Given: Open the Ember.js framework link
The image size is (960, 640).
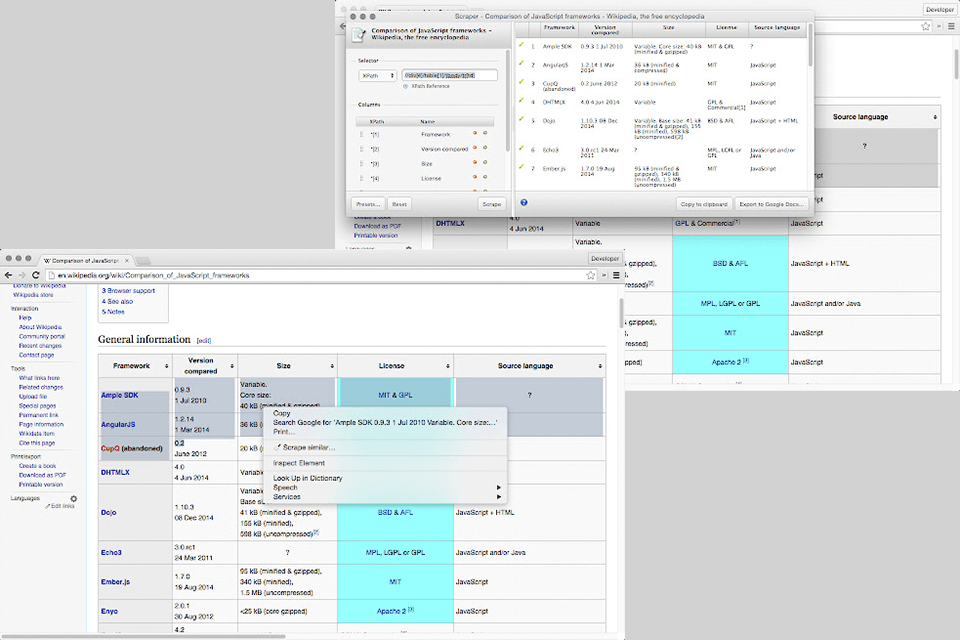Looking at the screenshot, I should click(115, 582).
